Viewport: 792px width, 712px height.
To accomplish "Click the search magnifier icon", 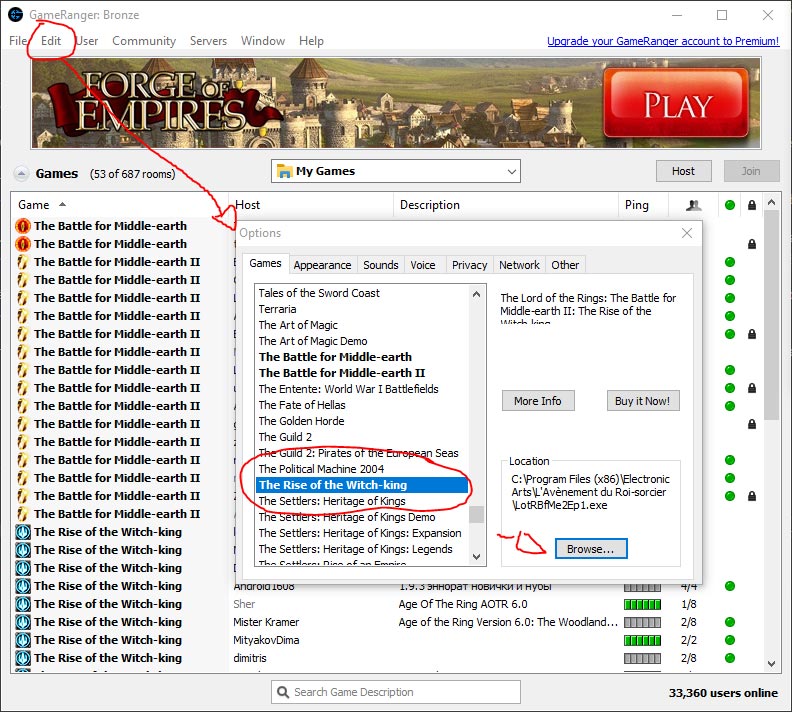I will pos(283,692).
